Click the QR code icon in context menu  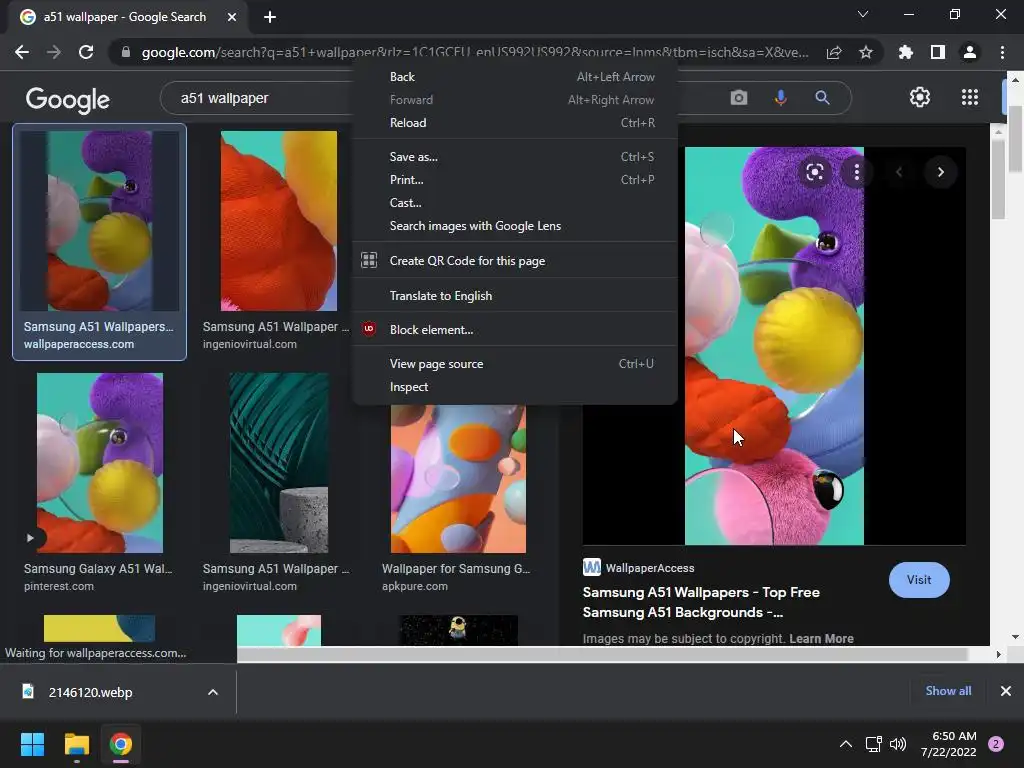(x=369, y=260)
